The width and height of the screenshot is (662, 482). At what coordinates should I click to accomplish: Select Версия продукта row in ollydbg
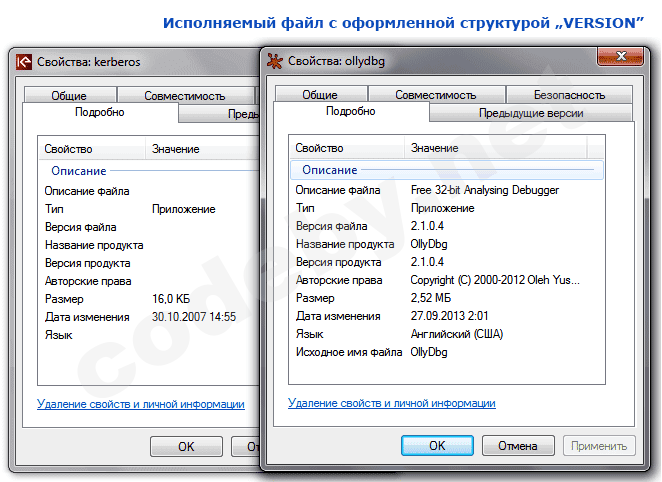447,262
